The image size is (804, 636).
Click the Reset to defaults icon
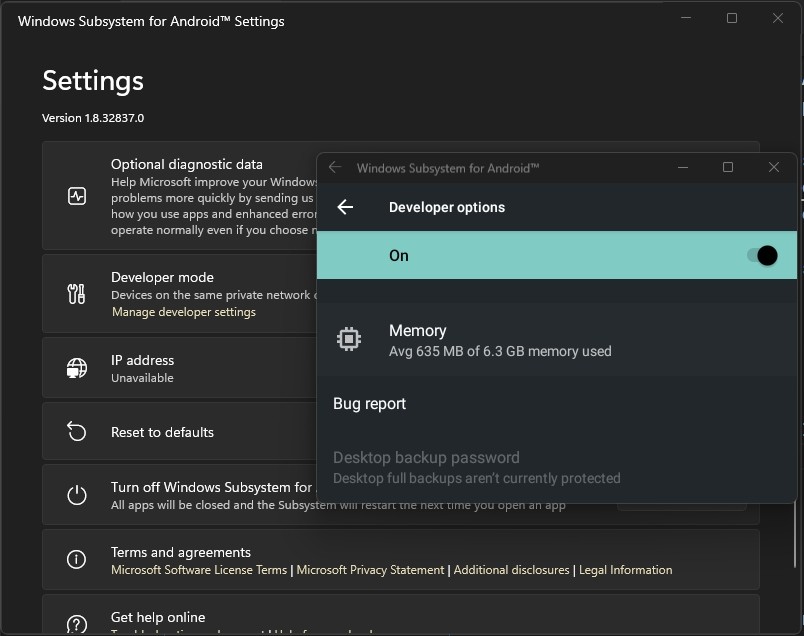point(77,431)
